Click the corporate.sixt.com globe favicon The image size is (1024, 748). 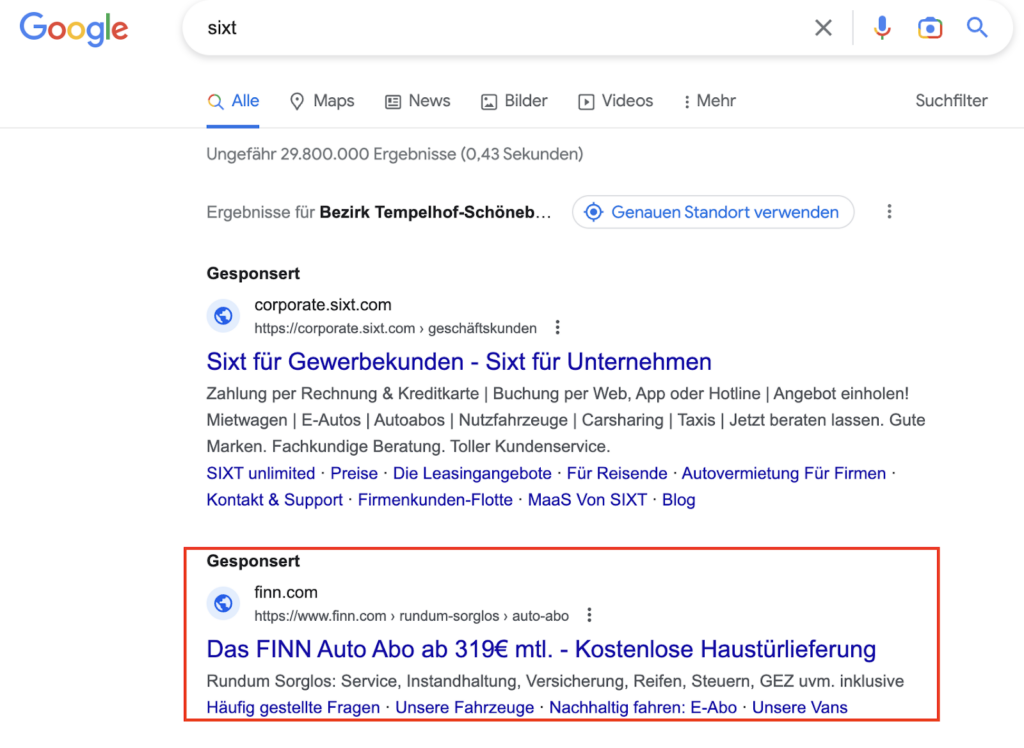coord(223,316)
